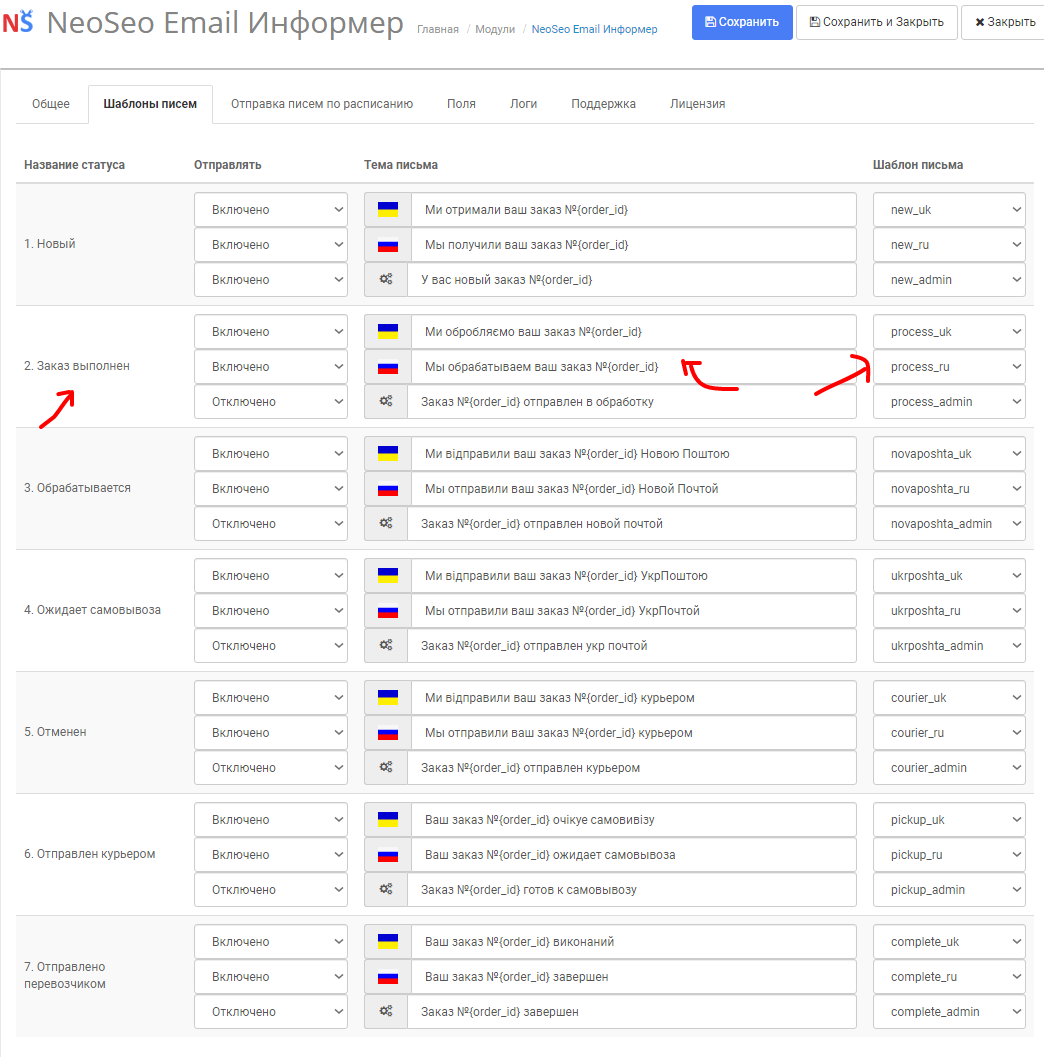
Task: Expand the pickup_uk template dropdown
Action: (x=949, y=820)
